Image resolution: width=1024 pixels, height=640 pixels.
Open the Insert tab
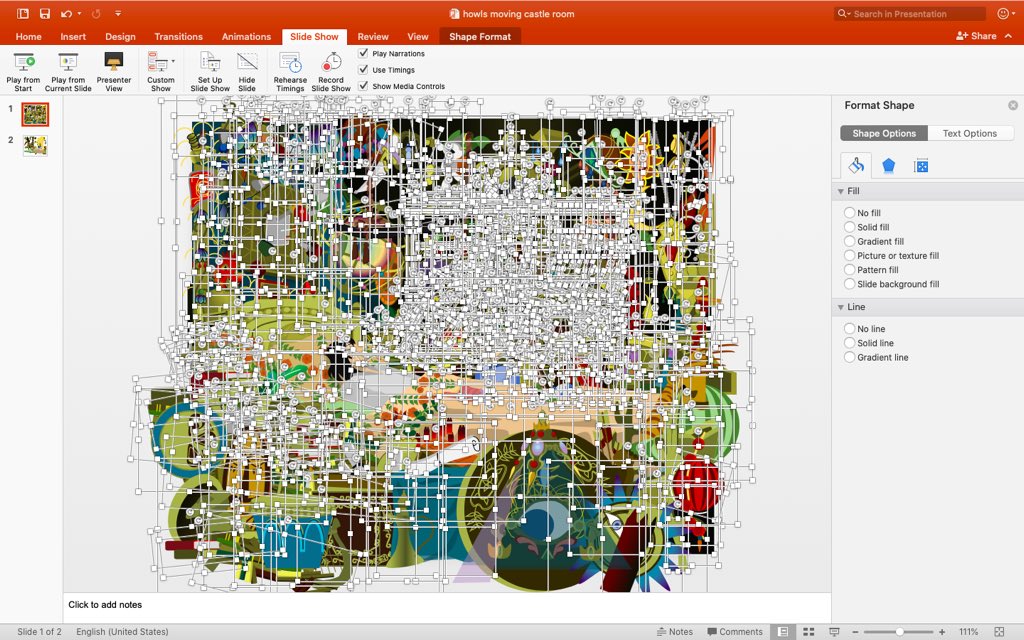73,37
